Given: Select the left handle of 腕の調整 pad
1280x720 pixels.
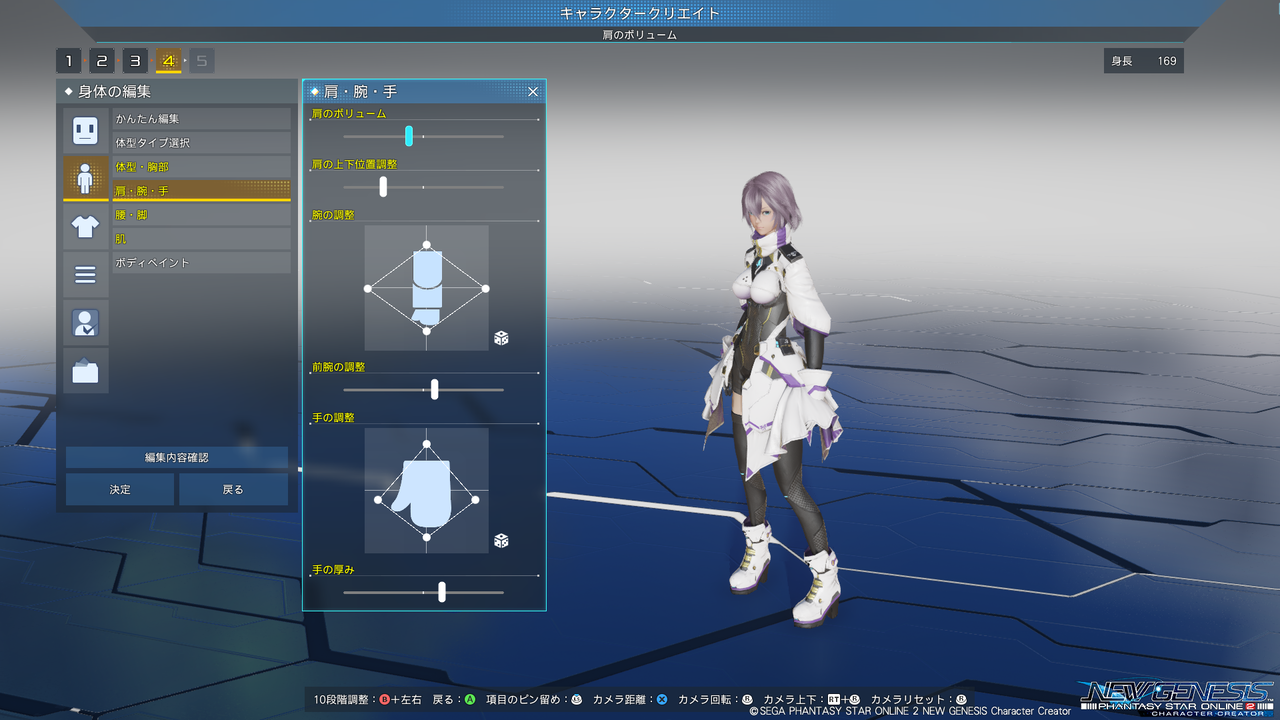Looking at the screenshot, I should [368, 288].
